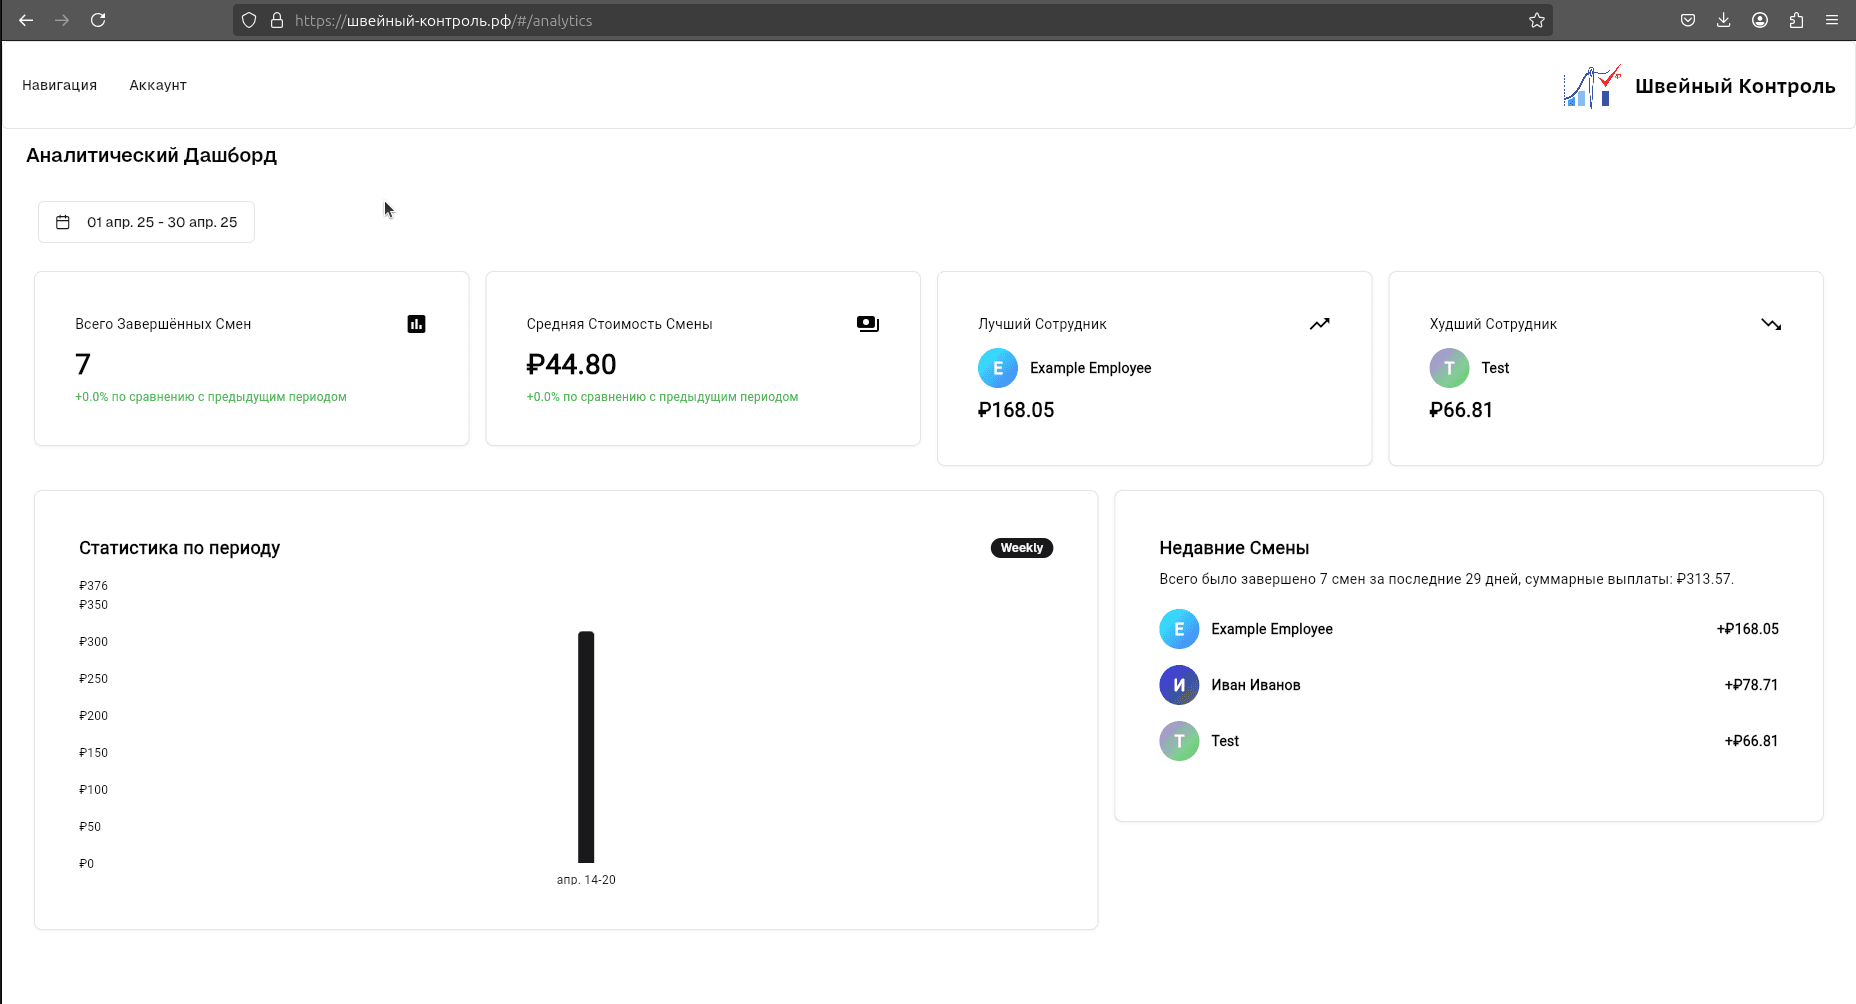The image size is (1856, 1004).
Task: Click the trending up icon in best employee card
Action: click(x=1320, y=324)
